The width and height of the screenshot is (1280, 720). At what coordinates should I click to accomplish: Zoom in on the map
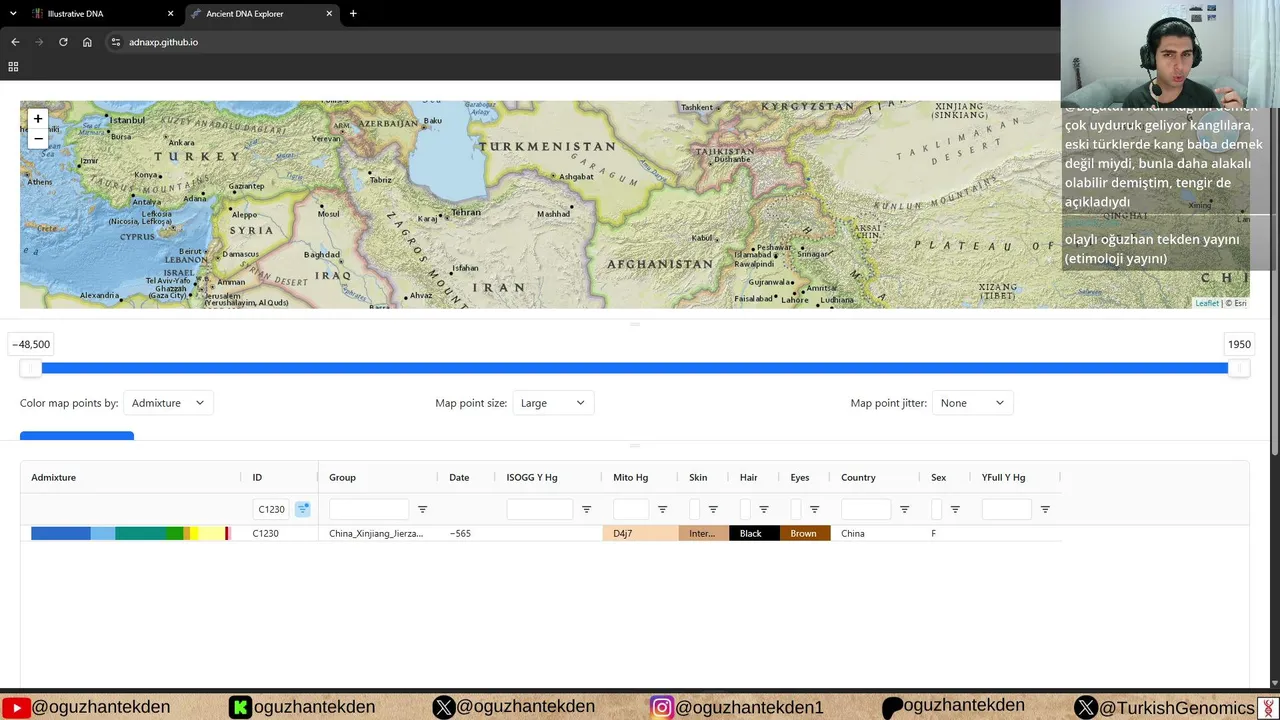(x=38, y=119)
